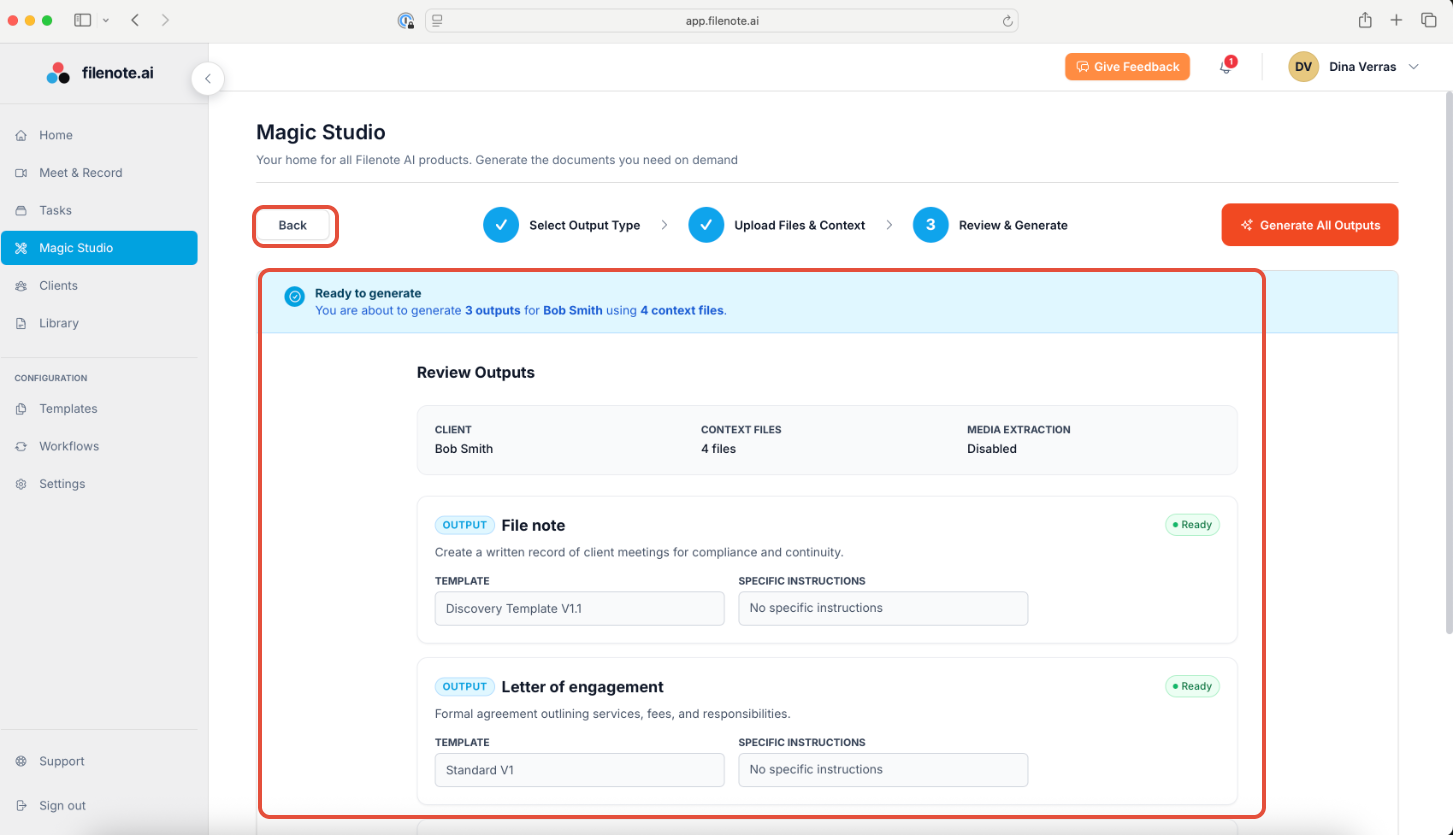Click the step 3 circle icon

[931, 225]
